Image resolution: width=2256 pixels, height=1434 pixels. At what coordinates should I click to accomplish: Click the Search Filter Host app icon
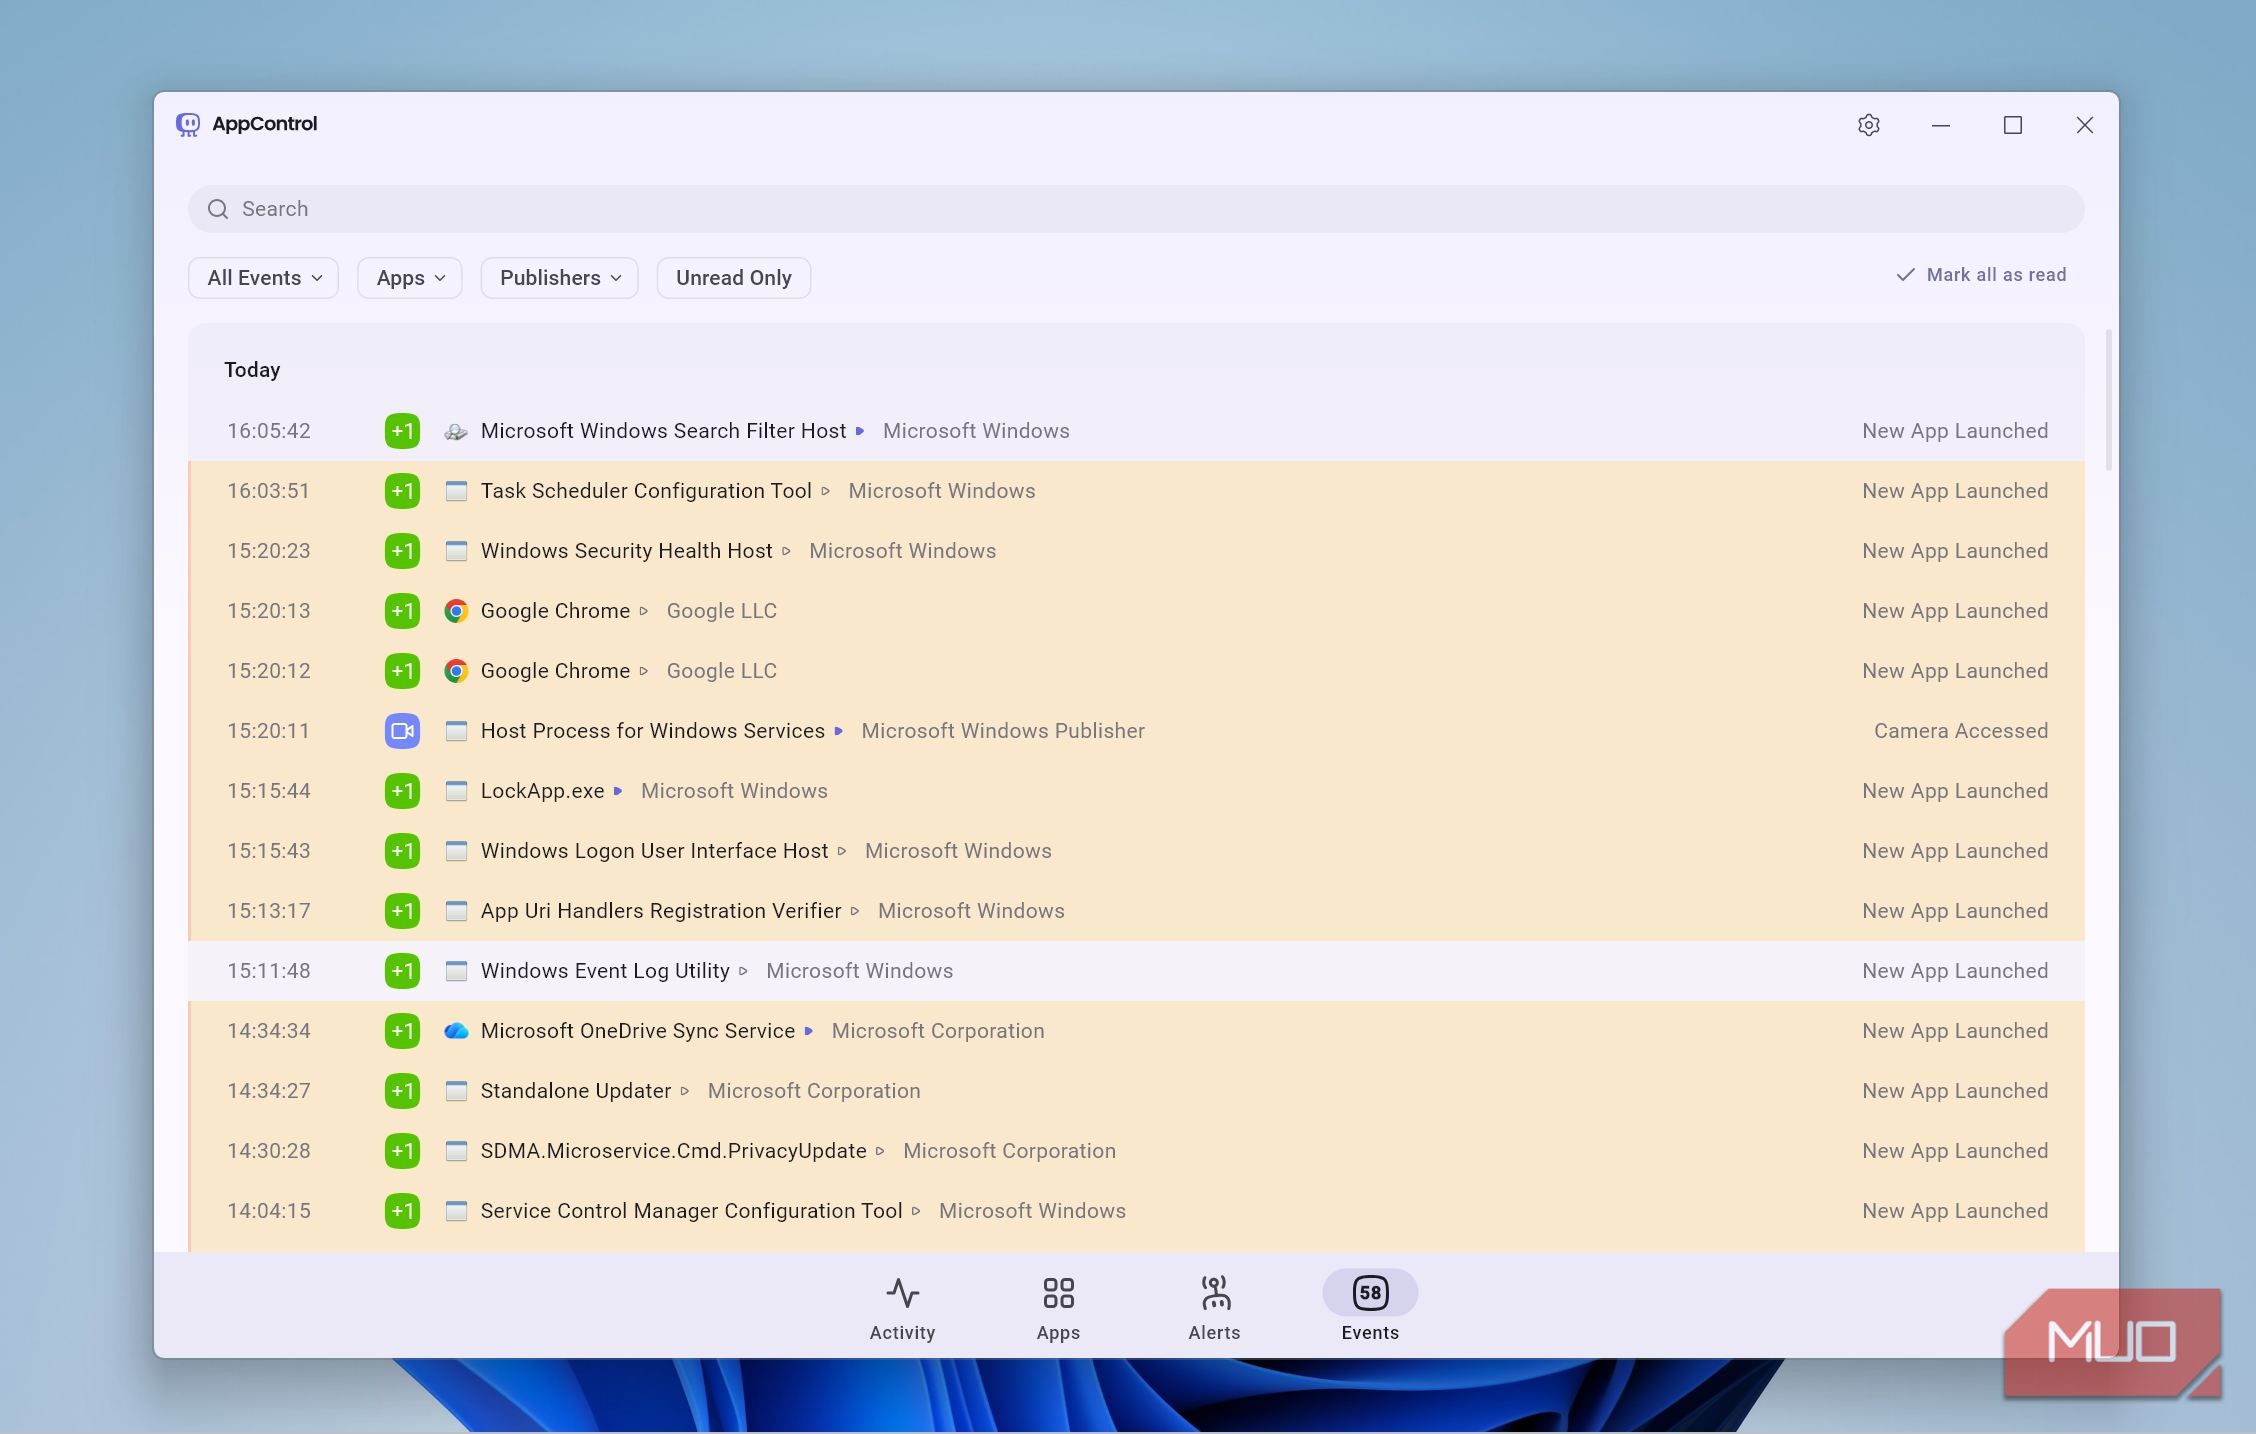click(x=456, y=431)
